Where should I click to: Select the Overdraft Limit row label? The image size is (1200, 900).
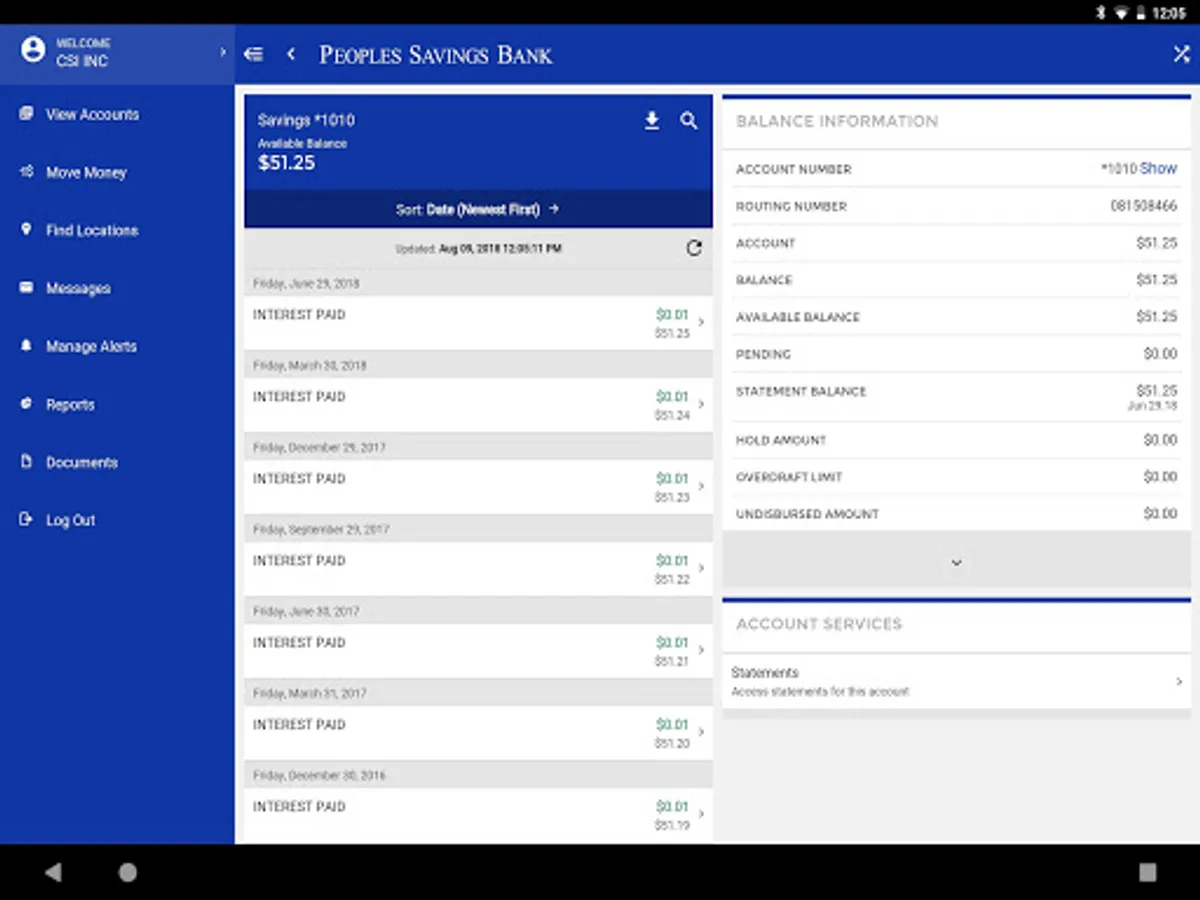pos(789,477)
